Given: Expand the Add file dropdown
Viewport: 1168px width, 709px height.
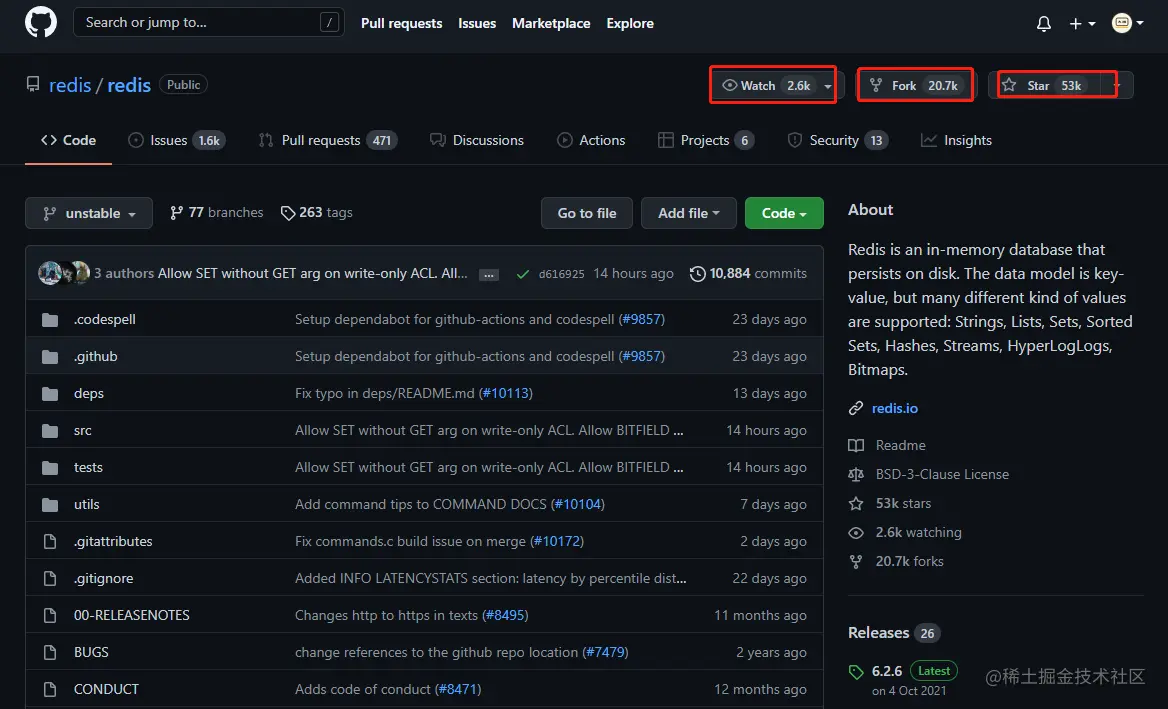Looking at the screenshot, I should pyautogui.click(x=688, y=213).
